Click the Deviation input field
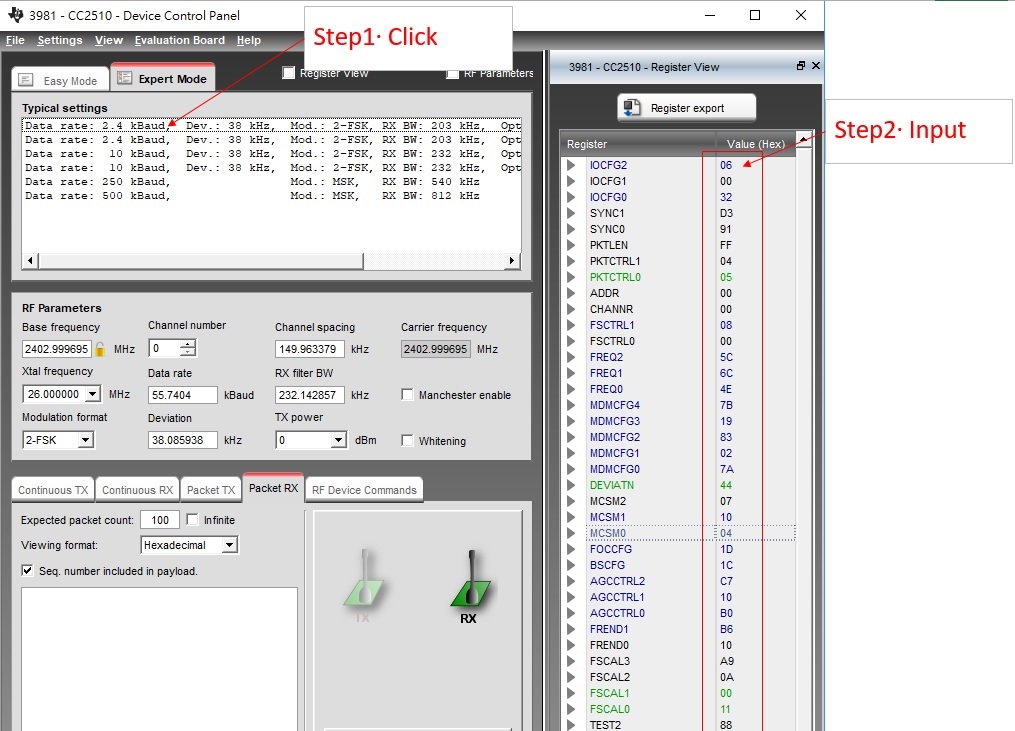 pyautogui.click(x=183, y=440)
